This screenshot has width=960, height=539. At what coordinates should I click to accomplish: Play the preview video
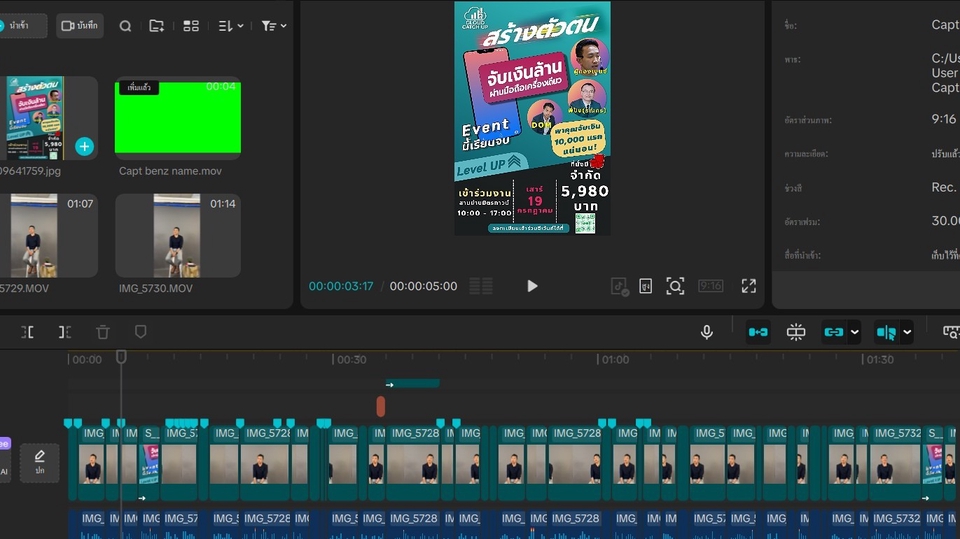[x=532, y=286]
